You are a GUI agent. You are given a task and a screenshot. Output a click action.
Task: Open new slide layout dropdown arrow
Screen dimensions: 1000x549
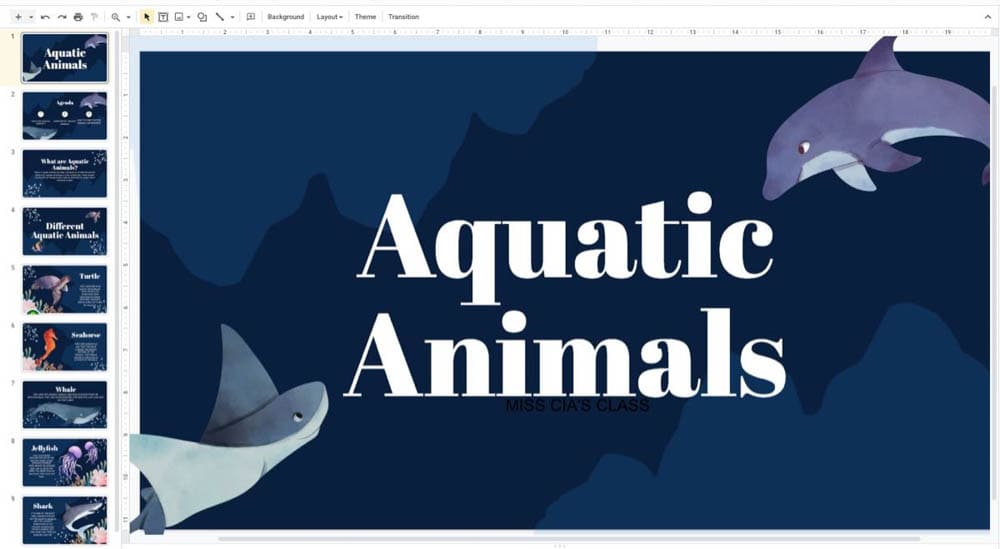(x=31, y=17)
